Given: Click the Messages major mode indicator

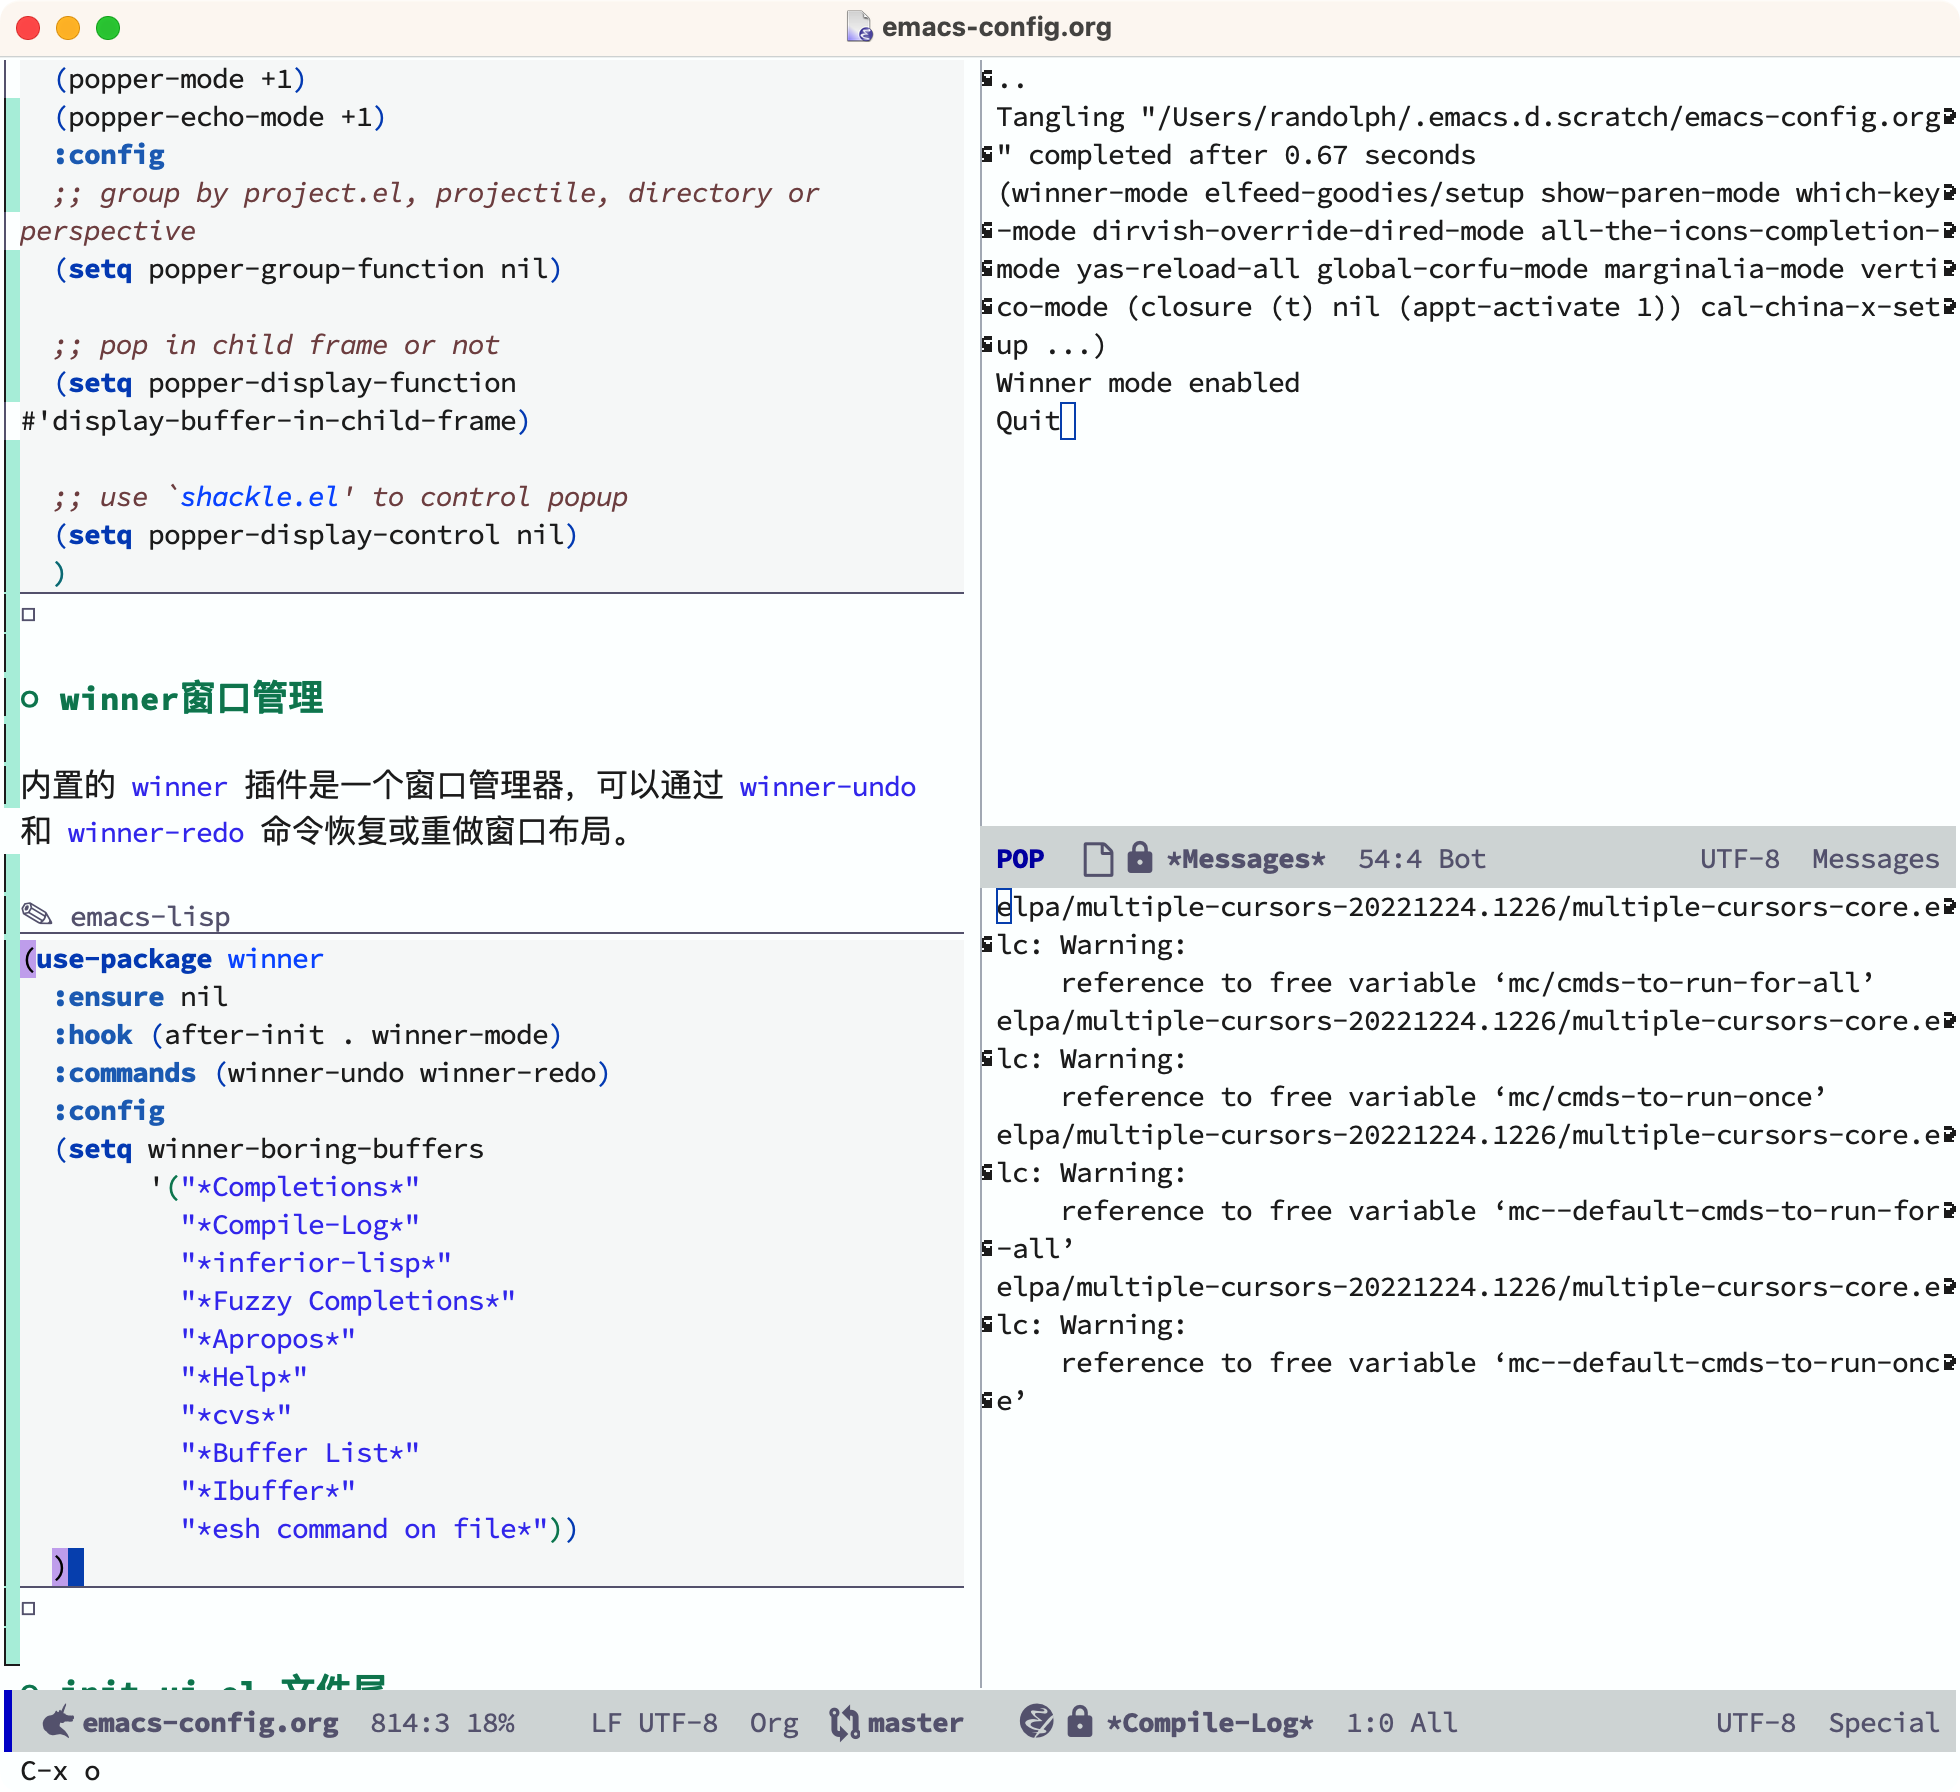Looking at the screenshot, I should coord(1875,859).
